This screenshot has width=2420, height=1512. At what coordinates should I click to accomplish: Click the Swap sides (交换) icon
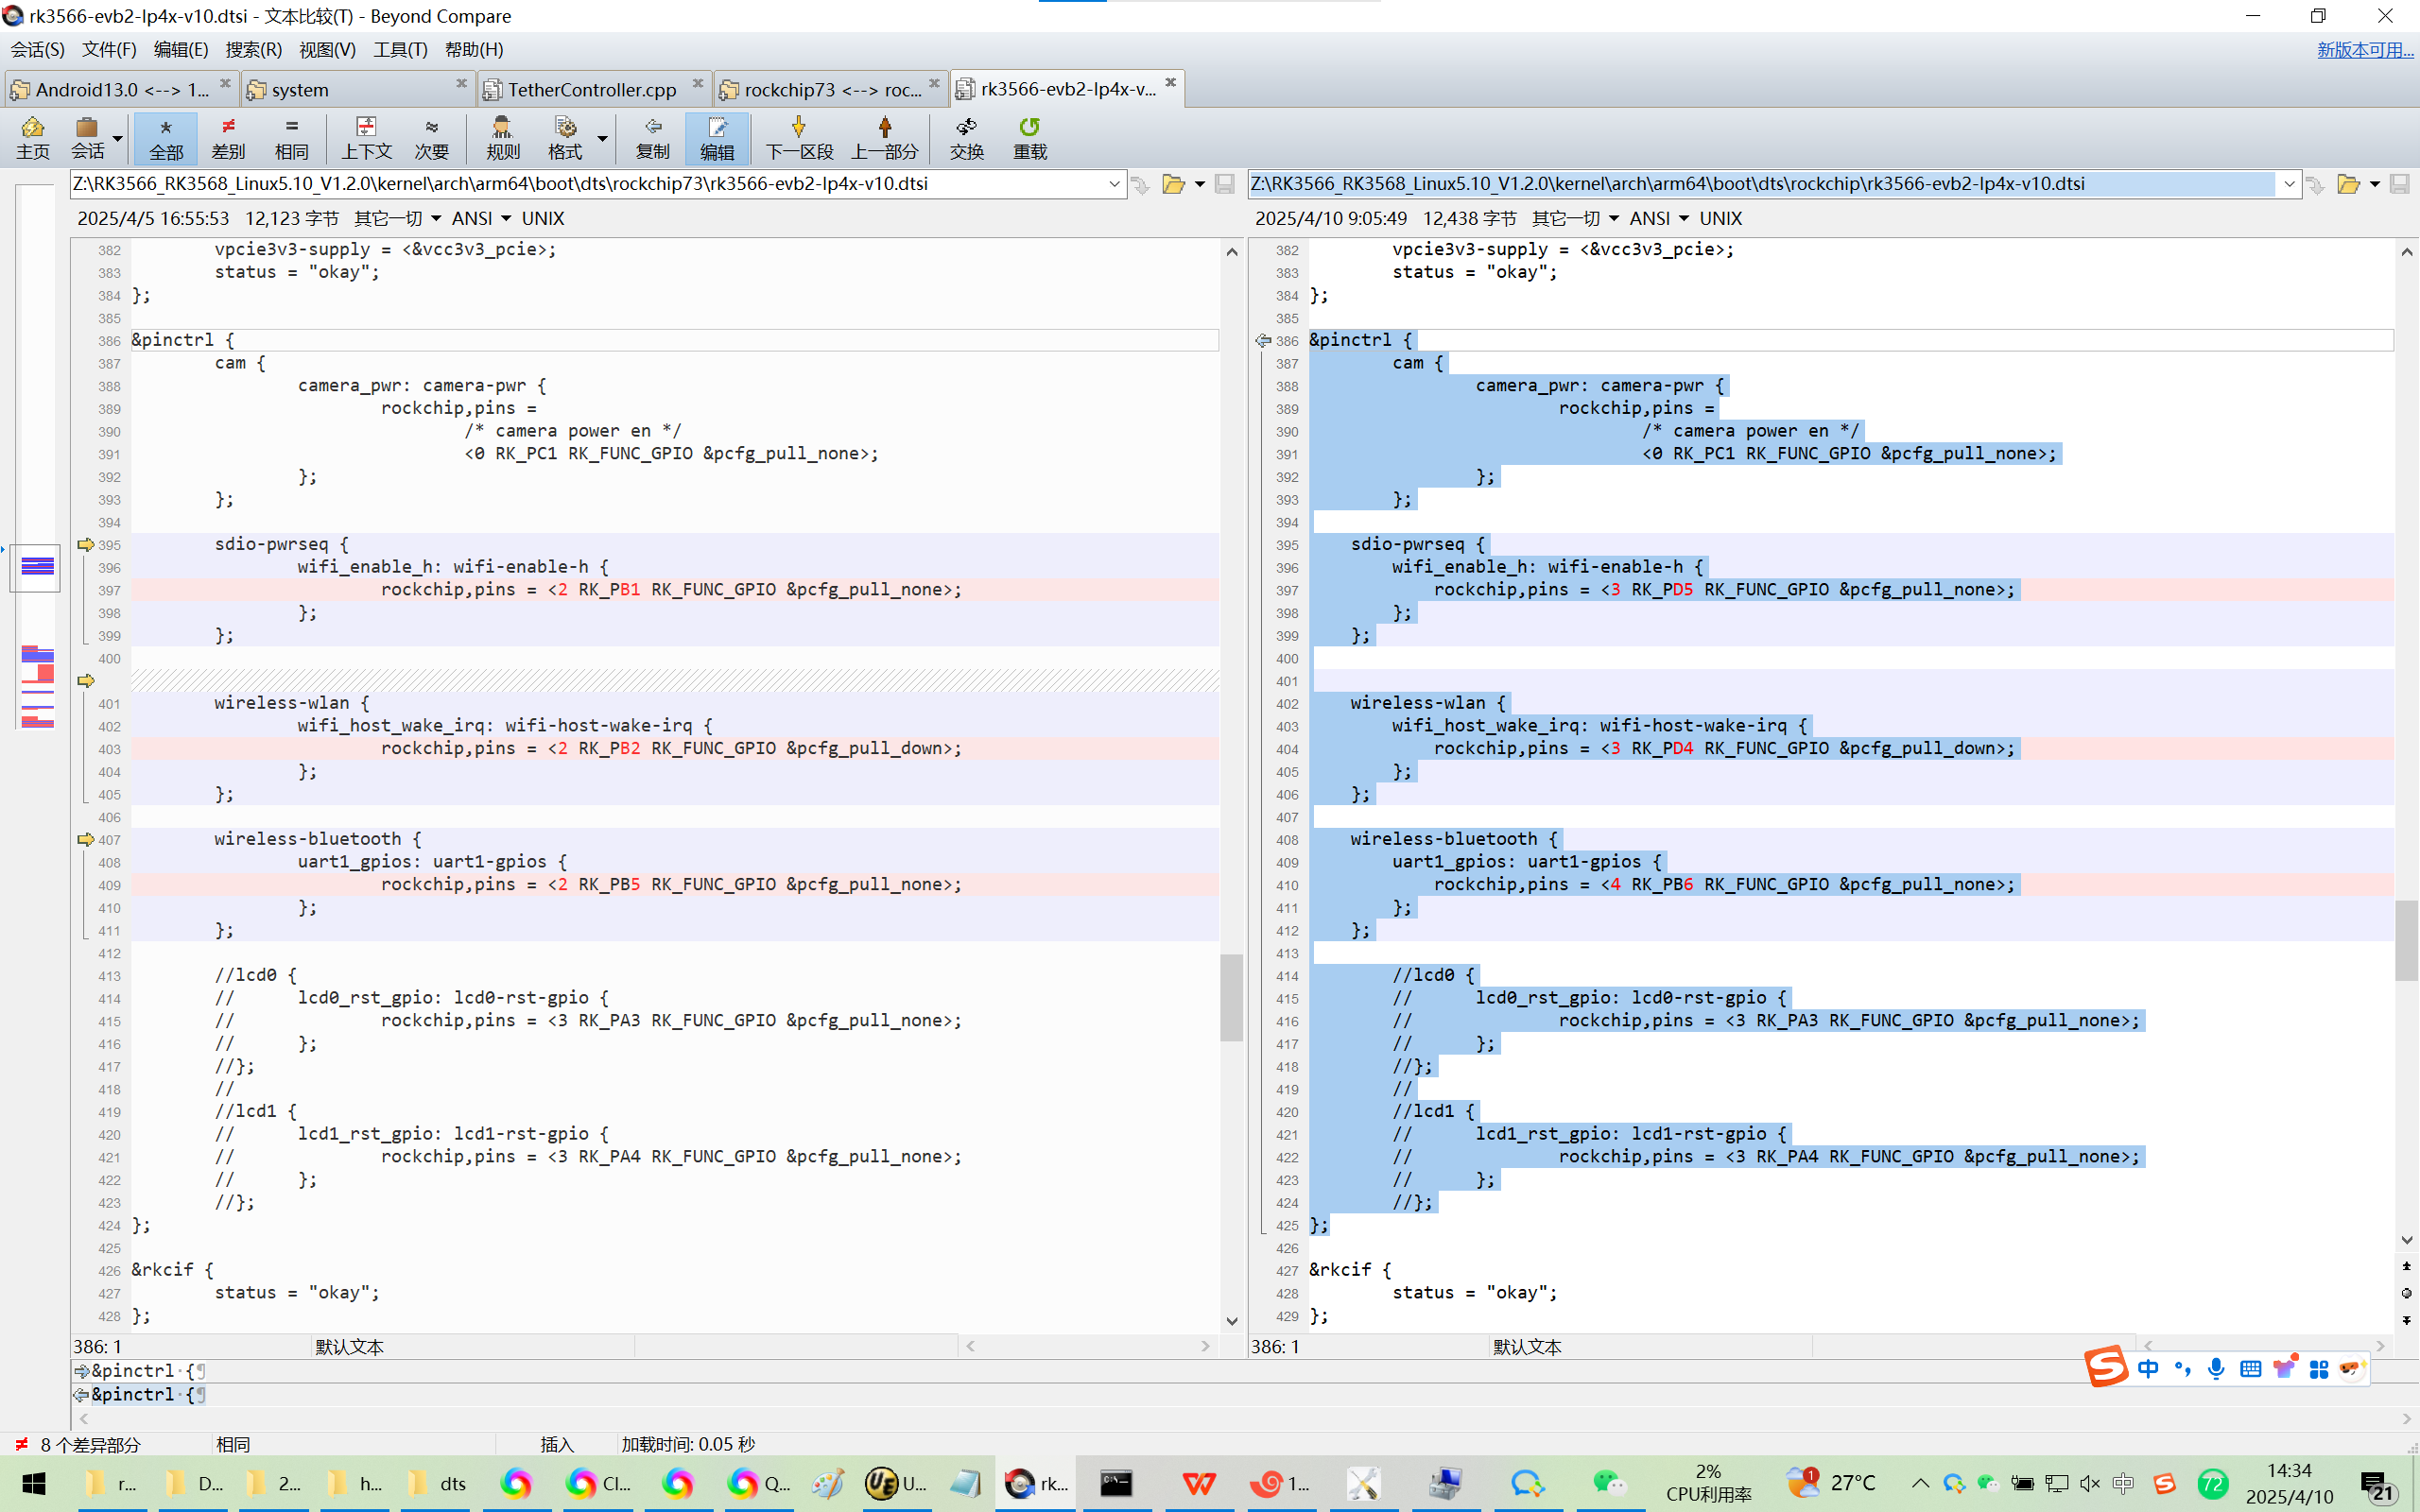966,137
